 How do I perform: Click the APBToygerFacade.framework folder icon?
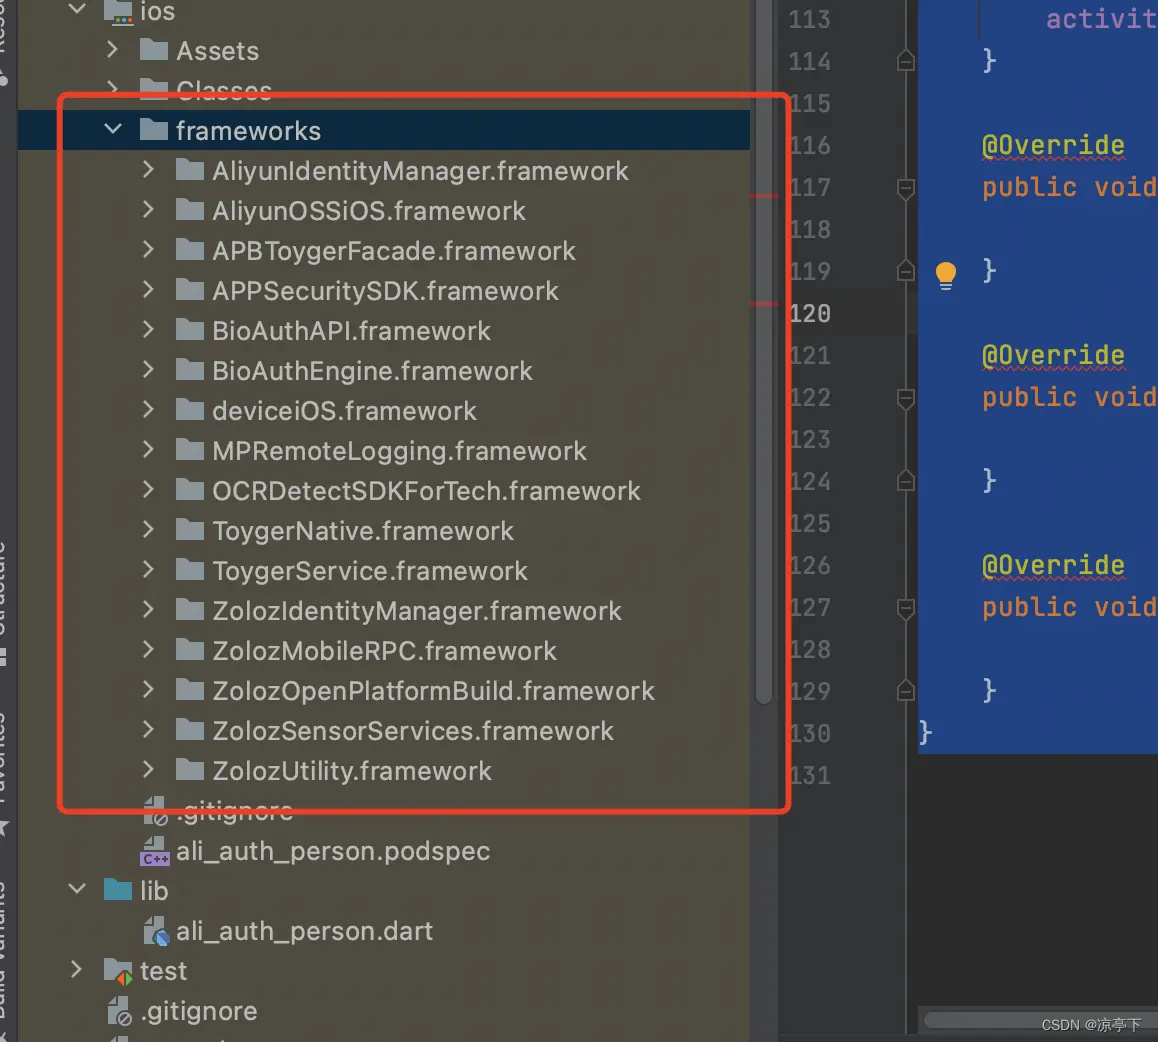click(190, 250)
